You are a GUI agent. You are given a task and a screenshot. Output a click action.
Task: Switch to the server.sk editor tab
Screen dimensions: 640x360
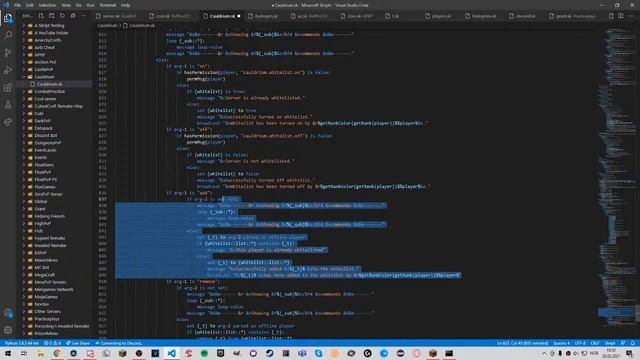tap(118, 16)
